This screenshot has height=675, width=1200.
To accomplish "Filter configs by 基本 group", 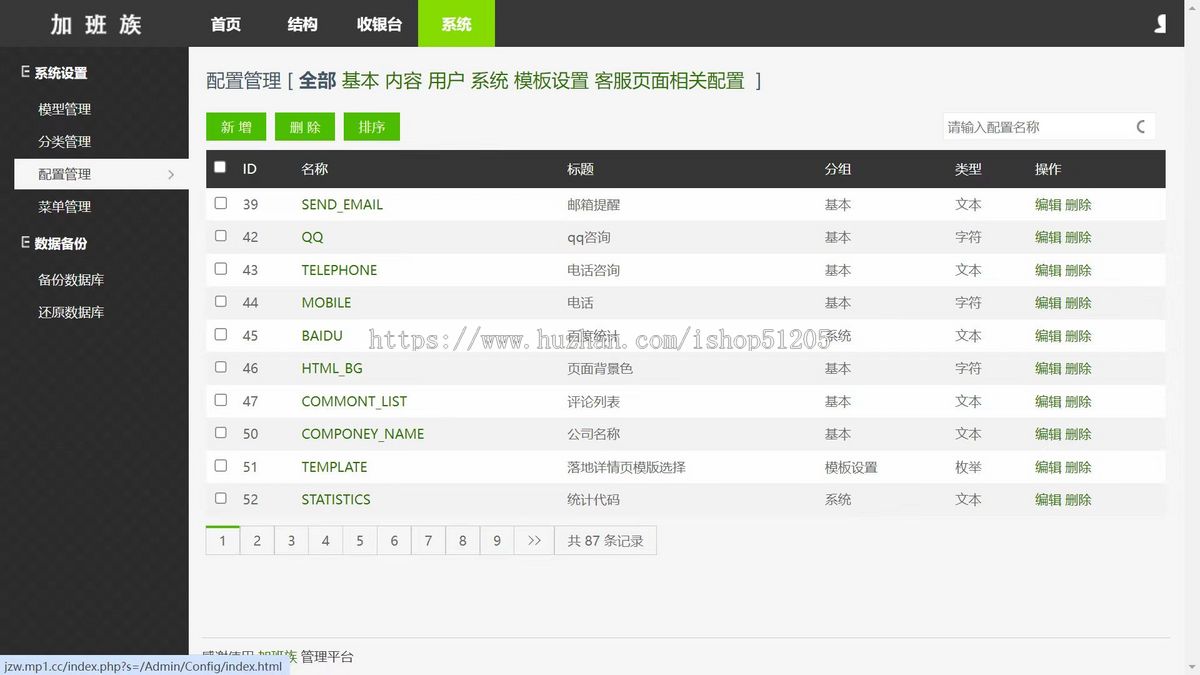I will pos(360,81).
